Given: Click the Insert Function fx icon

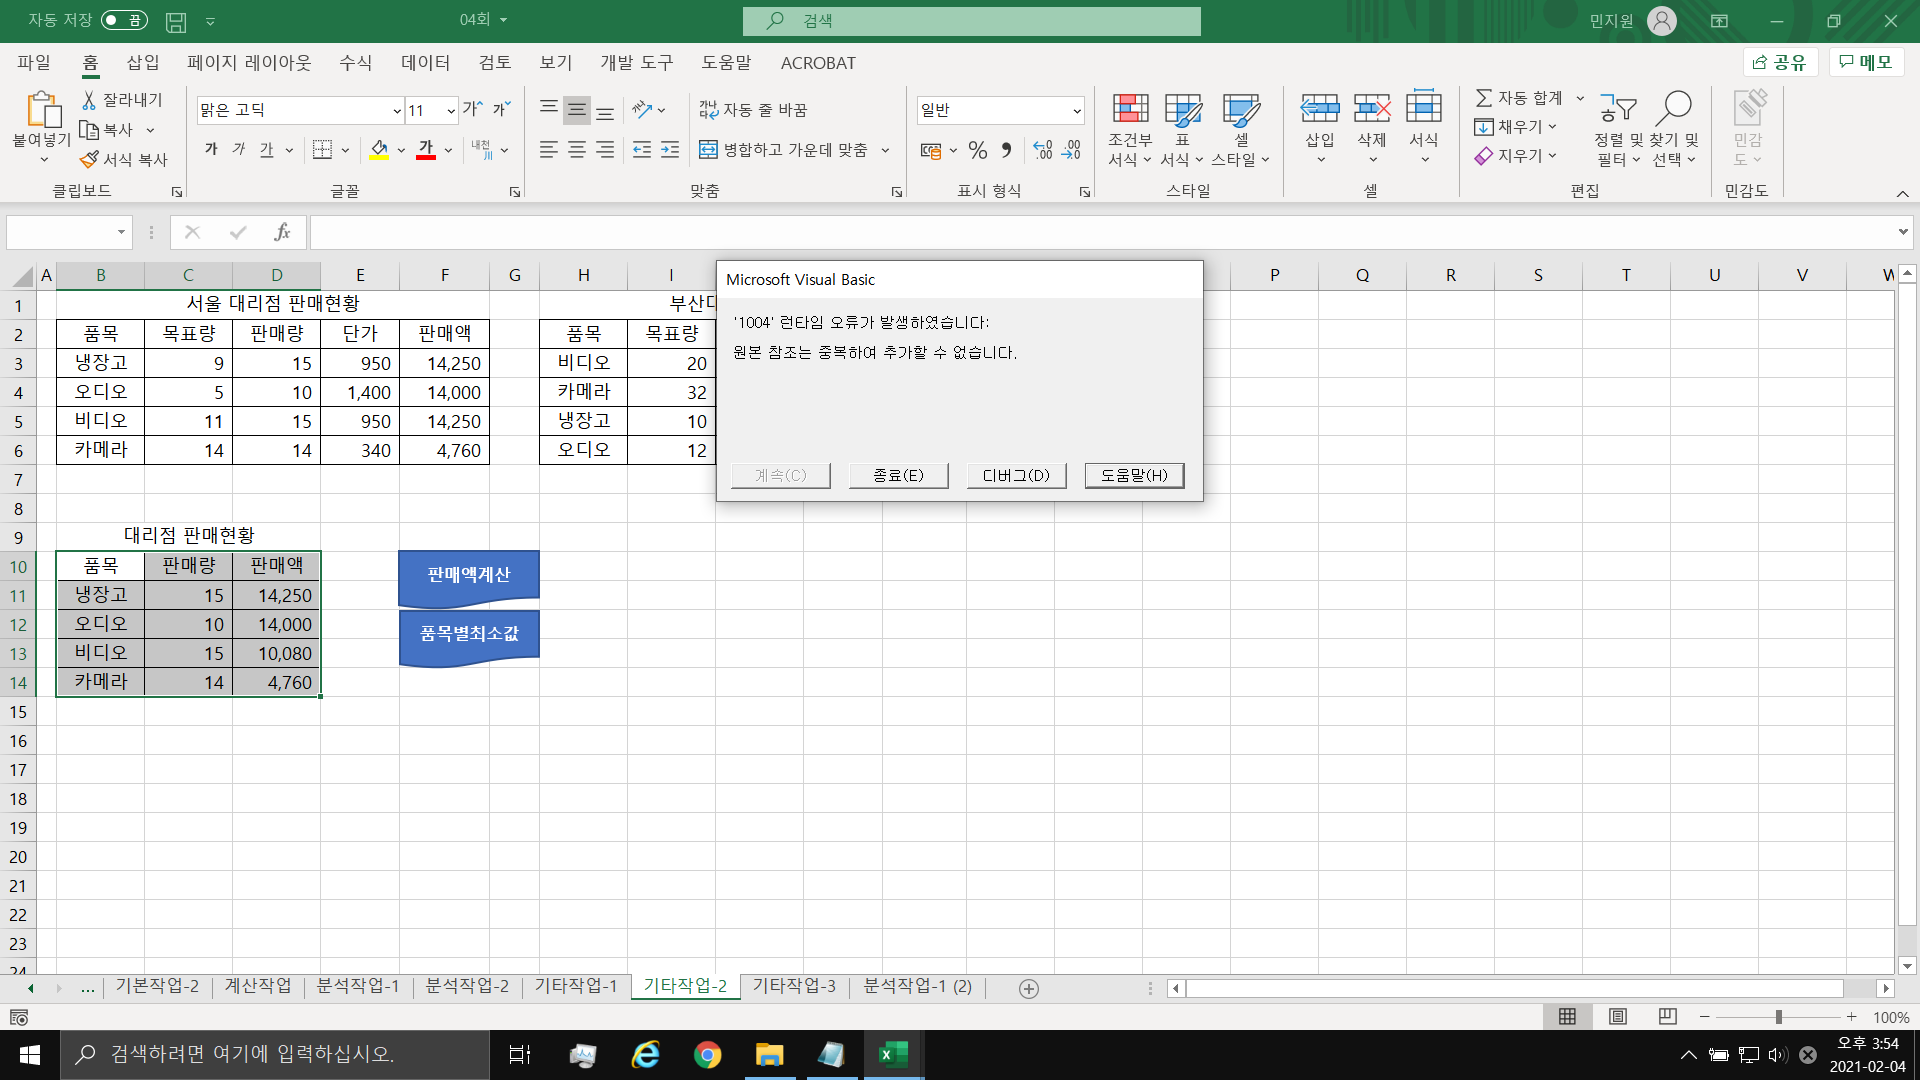Looking at the screenshot, I should (x=282, y=232).
